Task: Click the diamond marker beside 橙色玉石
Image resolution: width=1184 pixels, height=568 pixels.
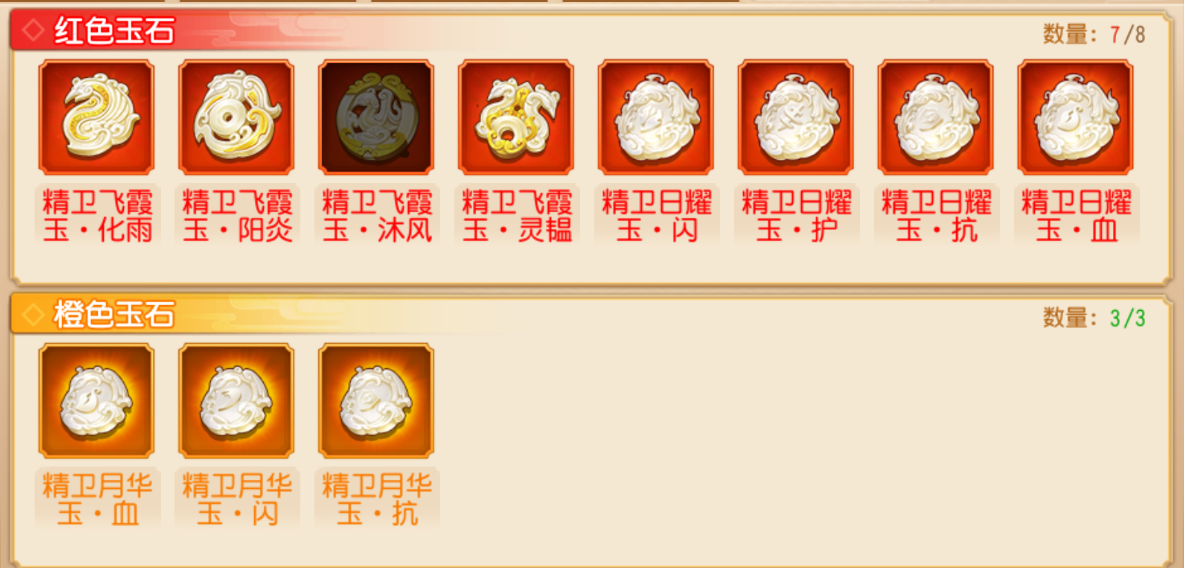Action: pos(33,315)
